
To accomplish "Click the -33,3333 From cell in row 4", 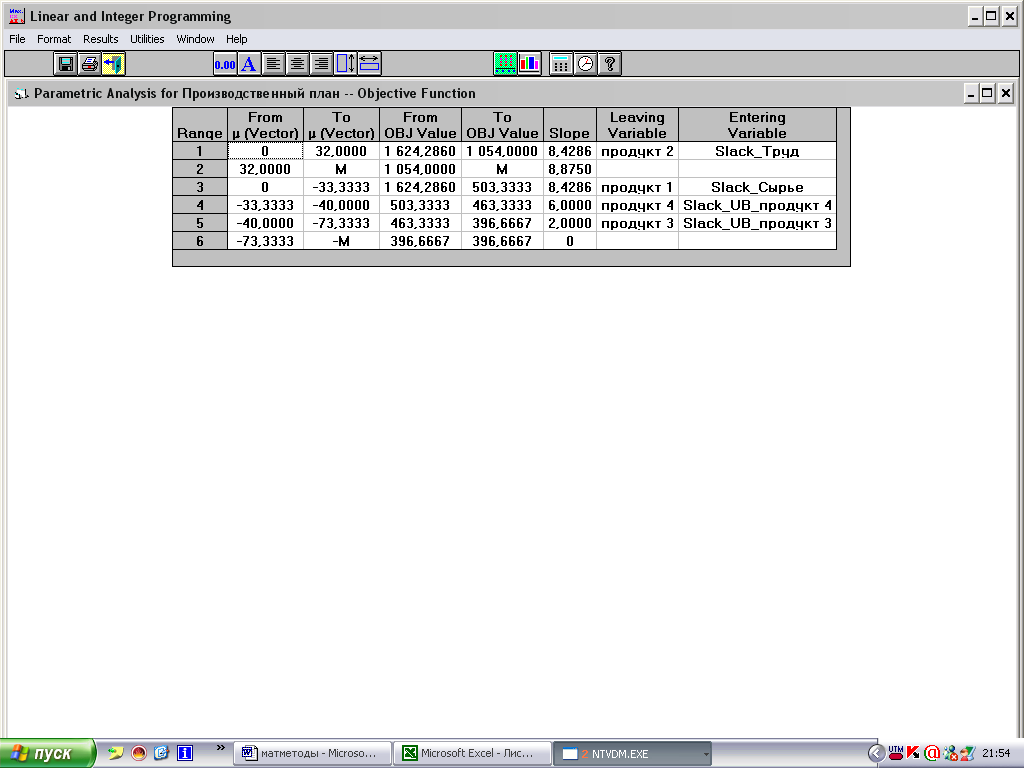I will click(265, 205).
